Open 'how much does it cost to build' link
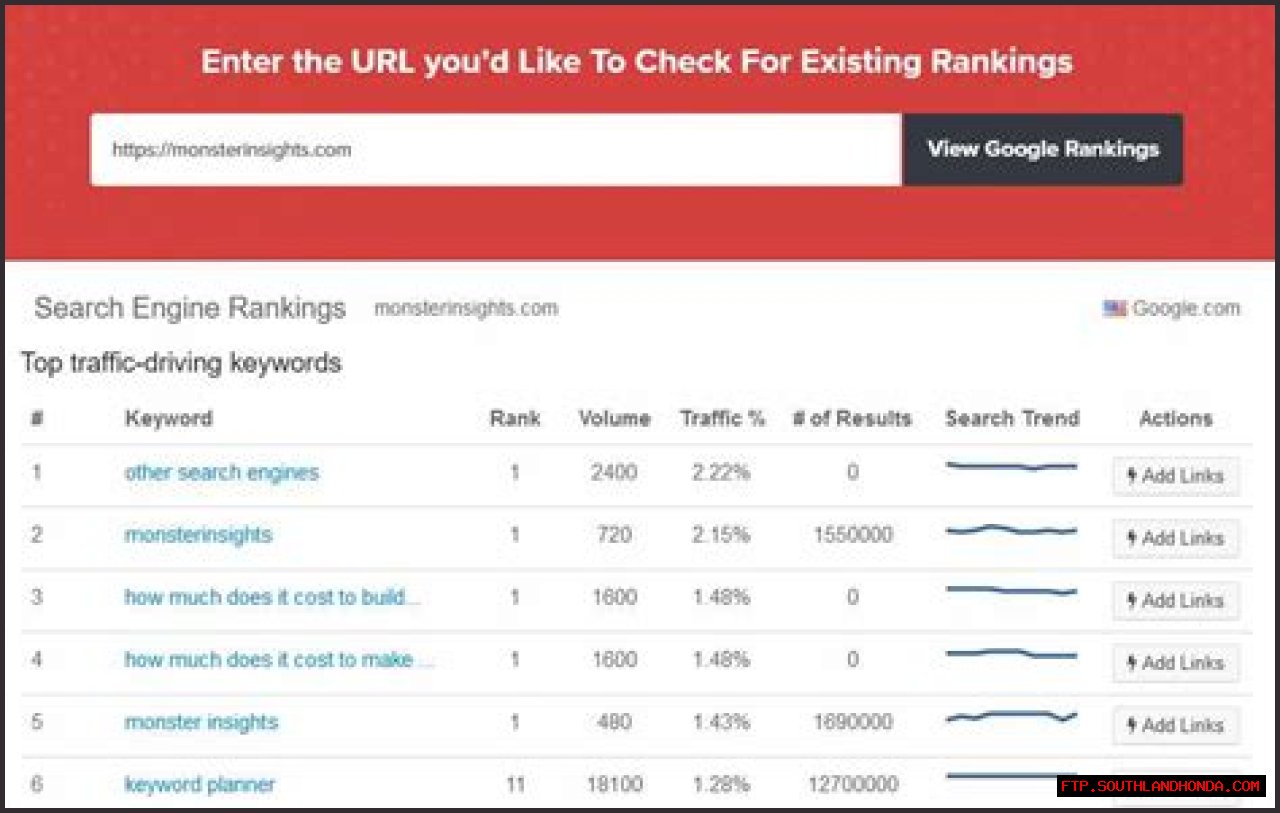Screen dimensions: 1280x813 [x=272, y=597]
